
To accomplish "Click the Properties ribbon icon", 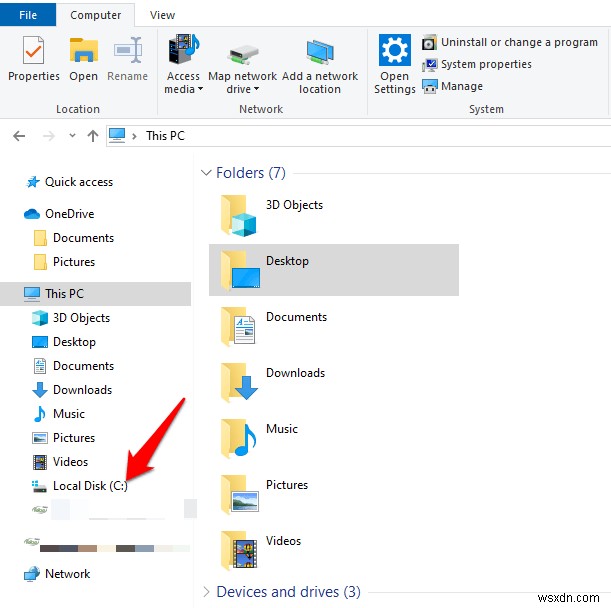I will pos(33,50).
